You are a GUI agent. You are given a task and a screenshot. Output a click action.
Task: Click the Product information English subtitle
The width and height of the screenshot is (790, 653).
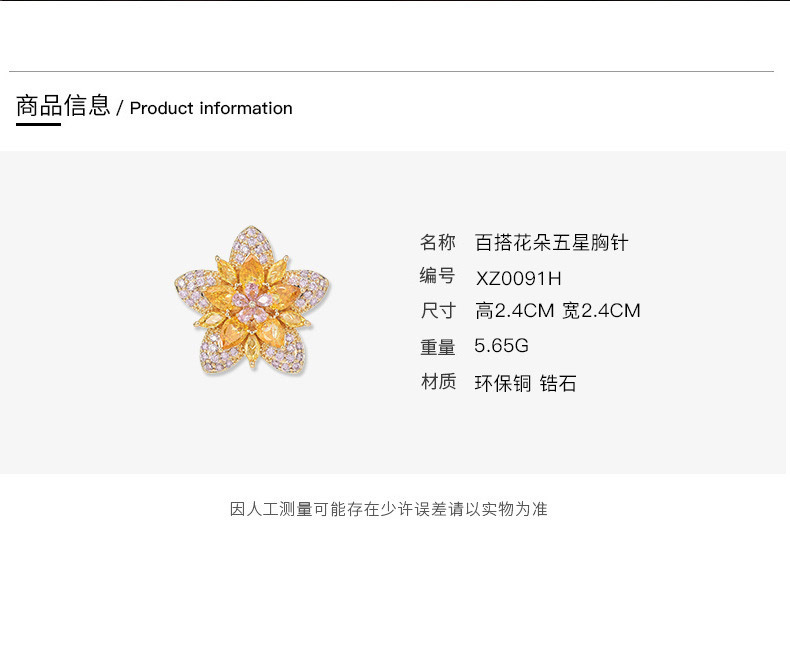[211, 108]
